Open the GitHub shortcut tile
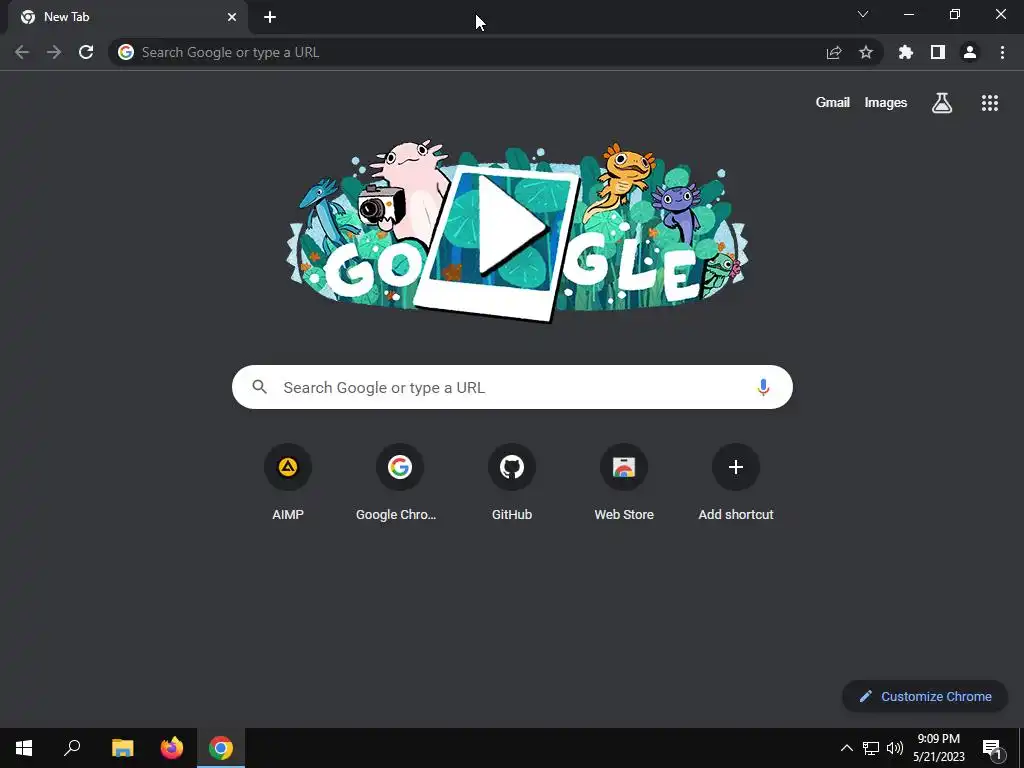 point(512,482)
